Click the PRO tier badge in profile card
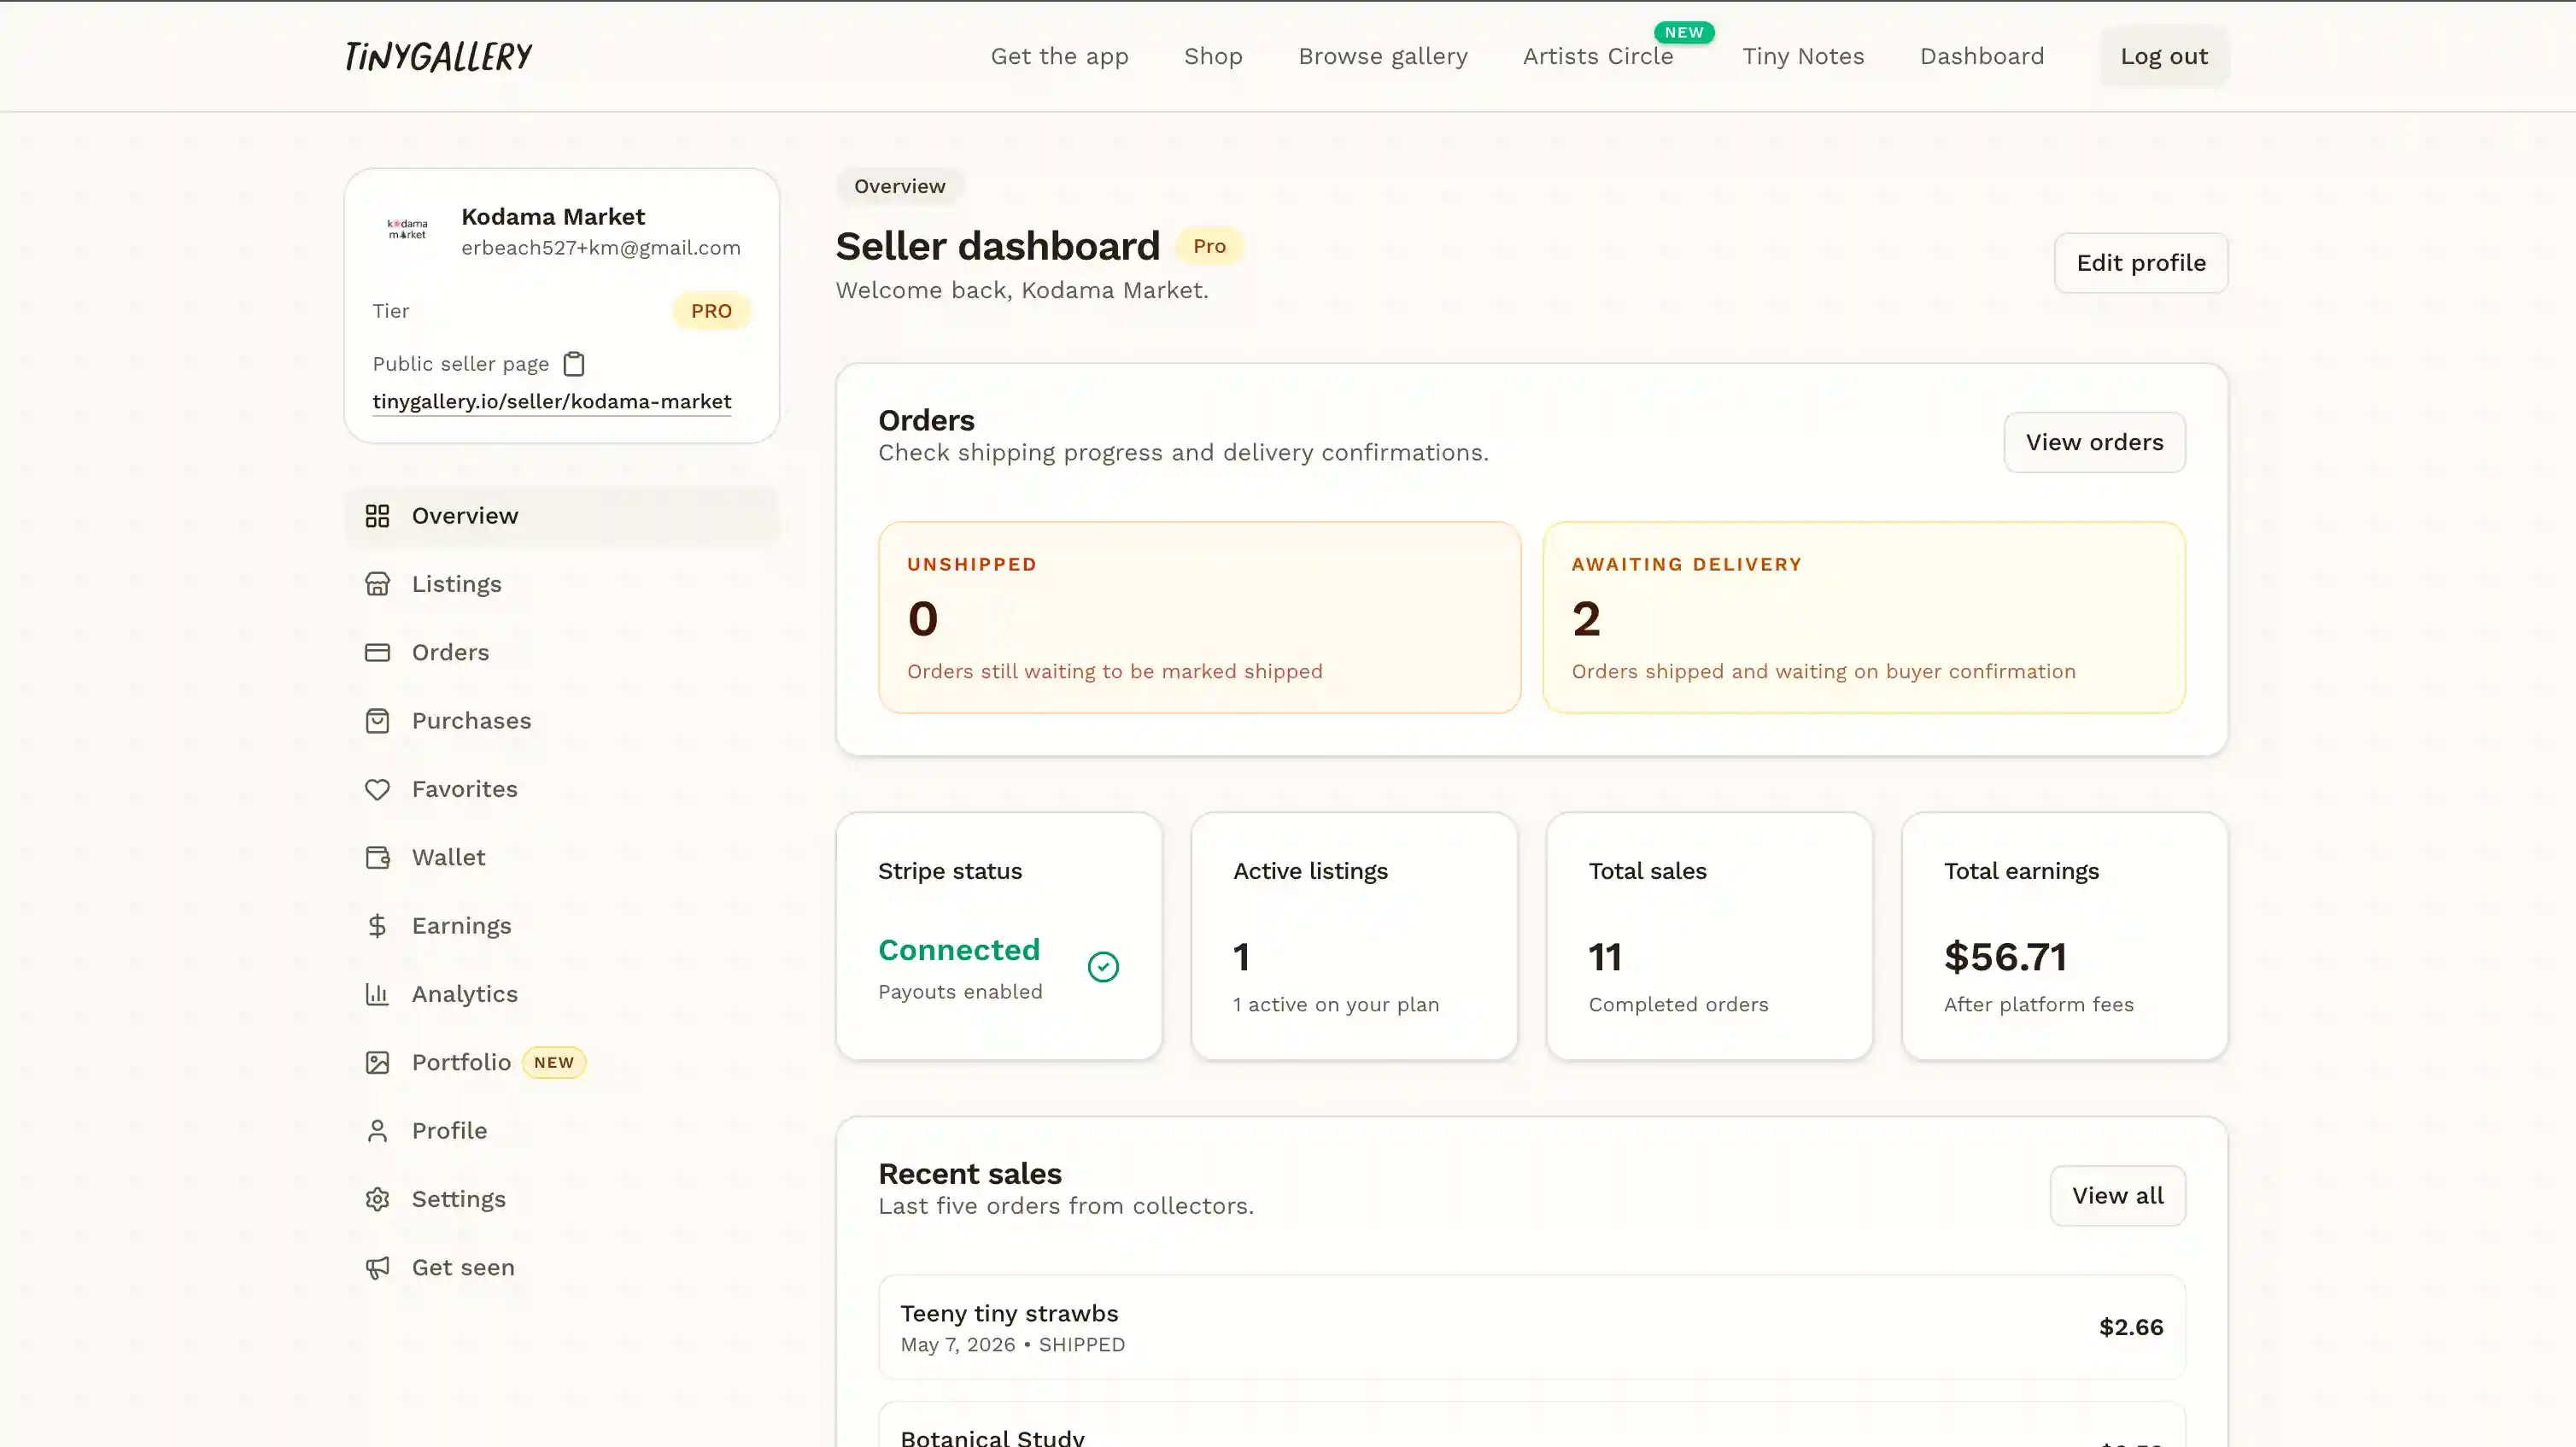The width and height of the screenshot is (2576, 1447). 711,311
